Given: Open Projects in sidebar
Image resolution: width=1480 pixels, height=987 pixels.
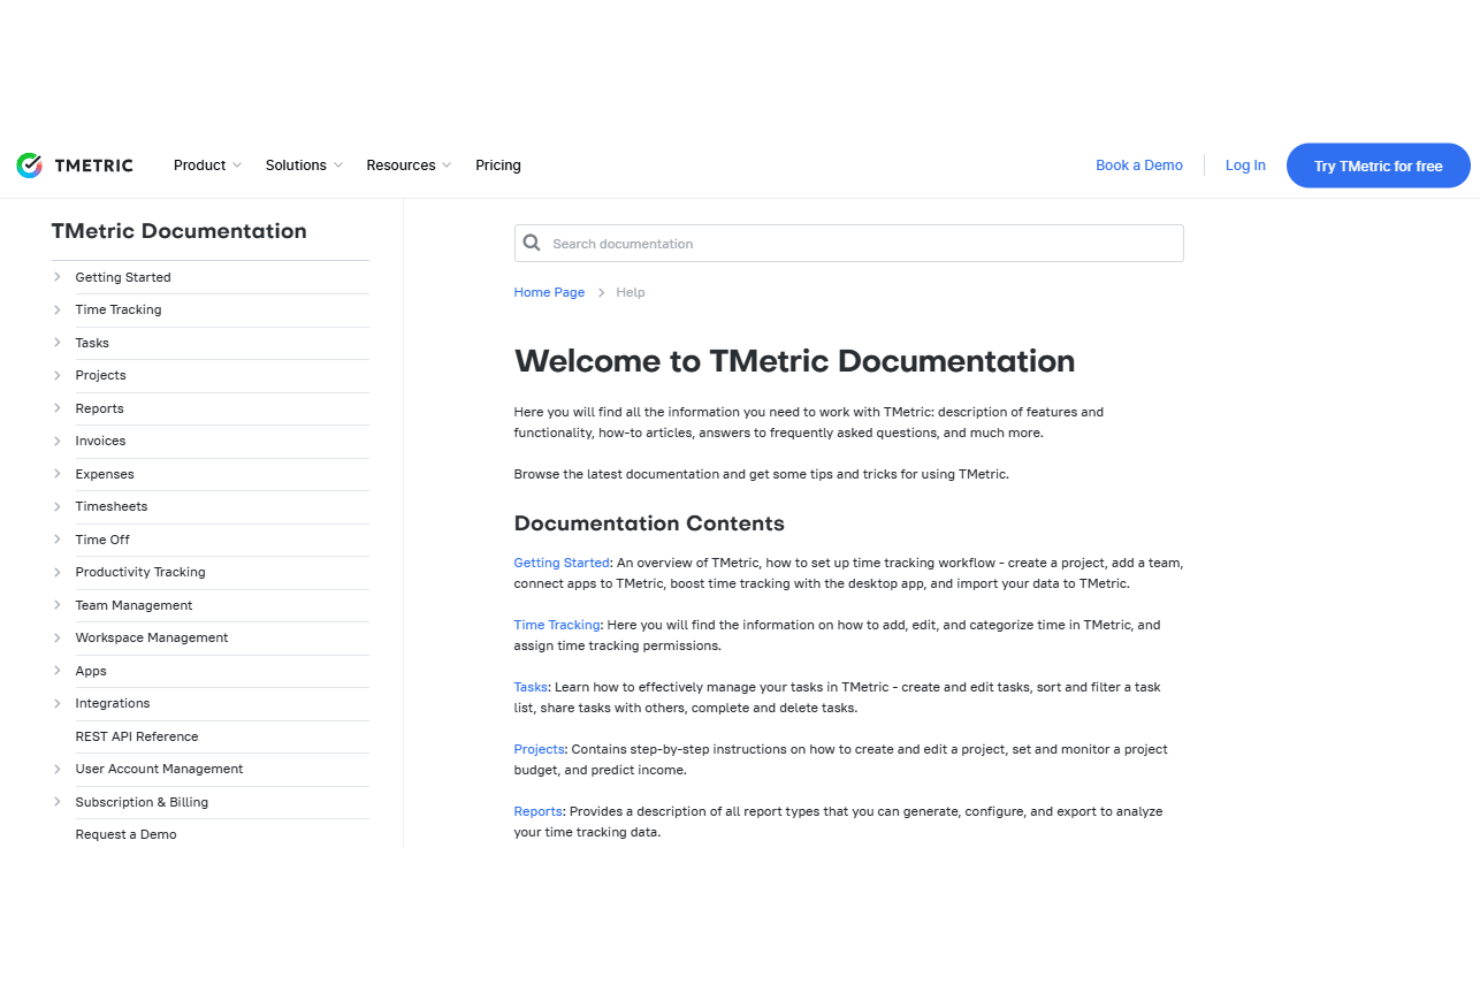Looking at the screenshot, I should click(101, 375).
